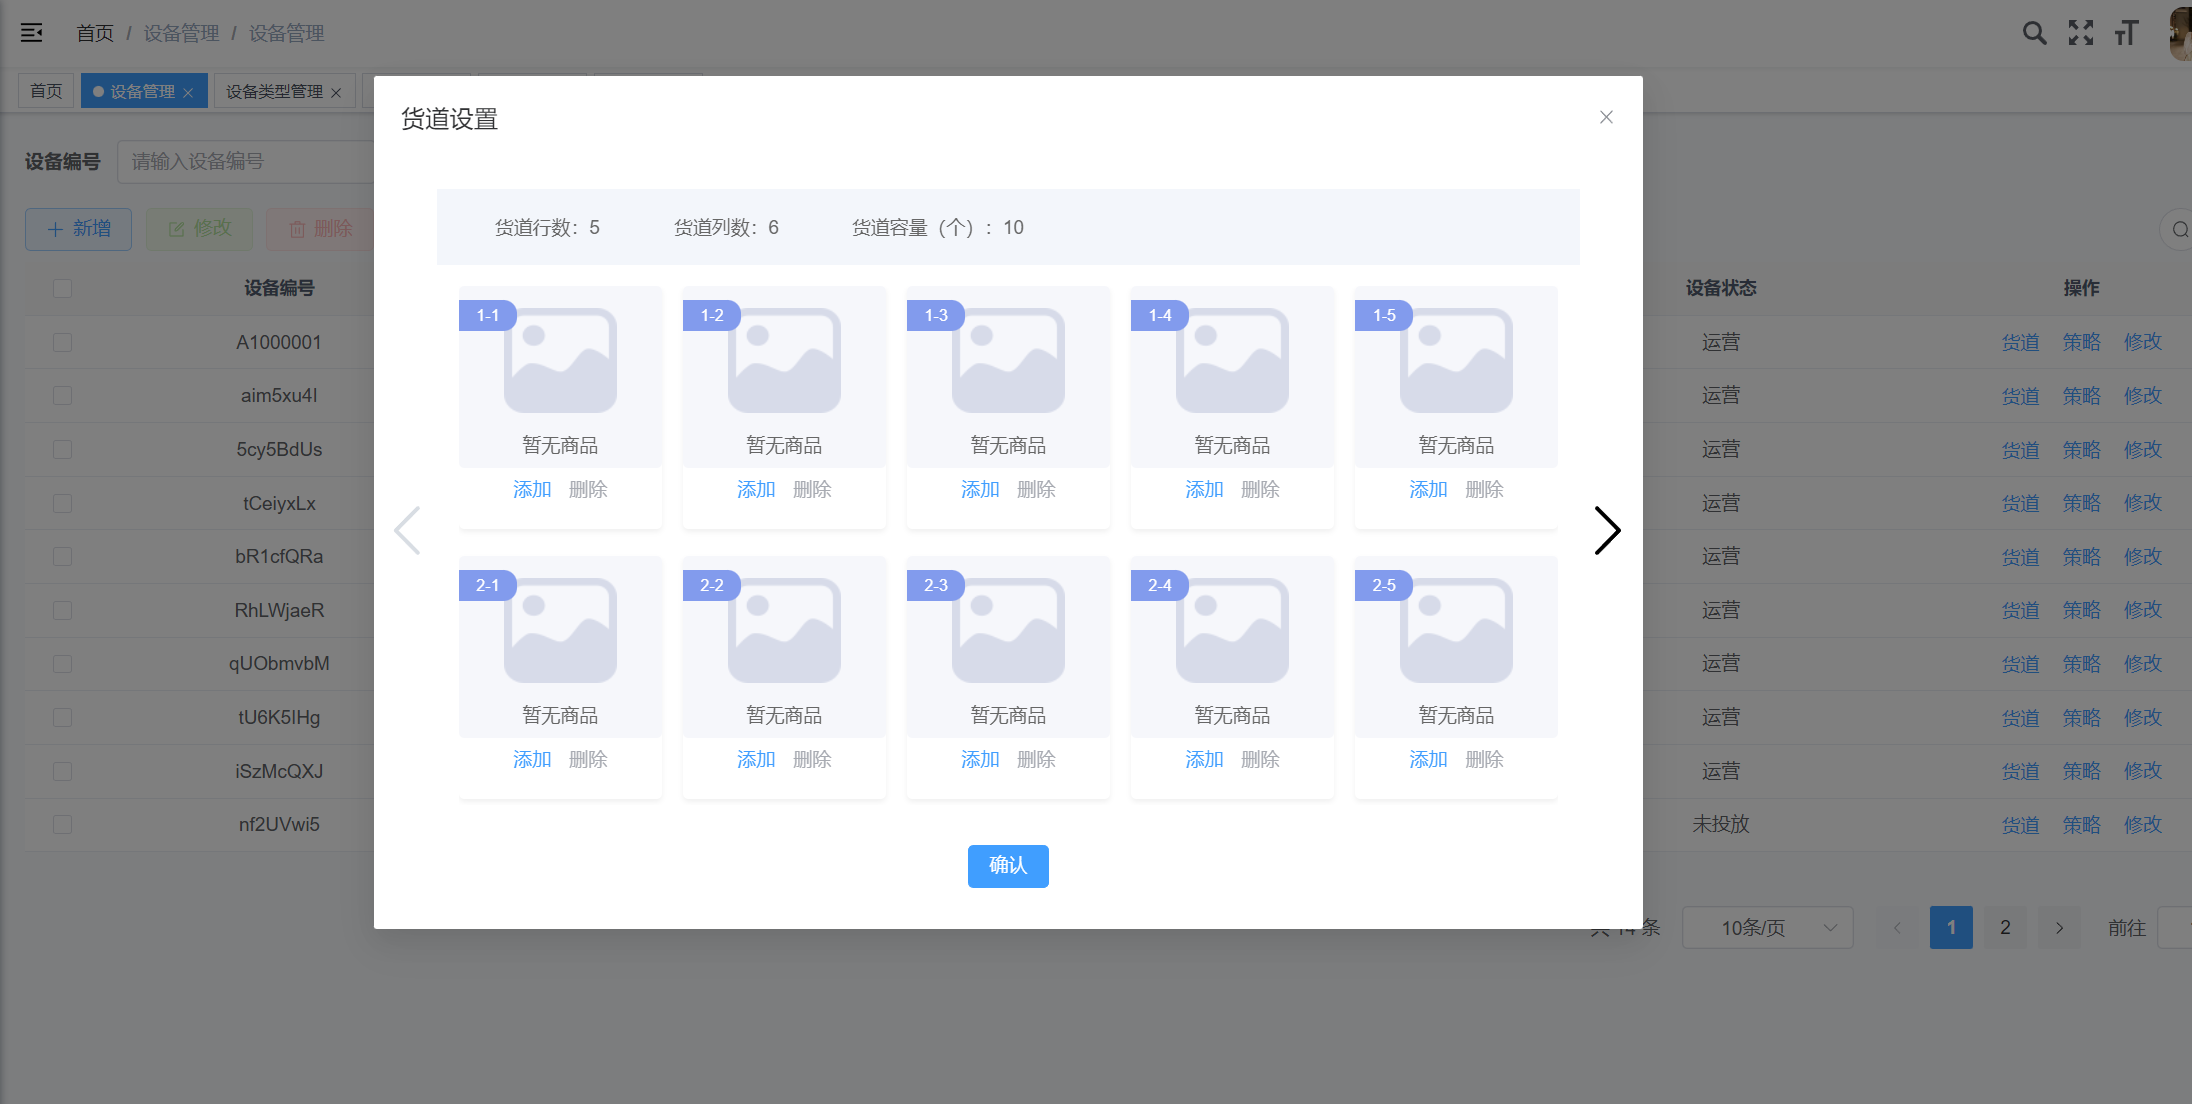Close the 设备类型管理 tab
Image resolution: width=2192 pixels, height=1104 pixels.
pos(336,93)
